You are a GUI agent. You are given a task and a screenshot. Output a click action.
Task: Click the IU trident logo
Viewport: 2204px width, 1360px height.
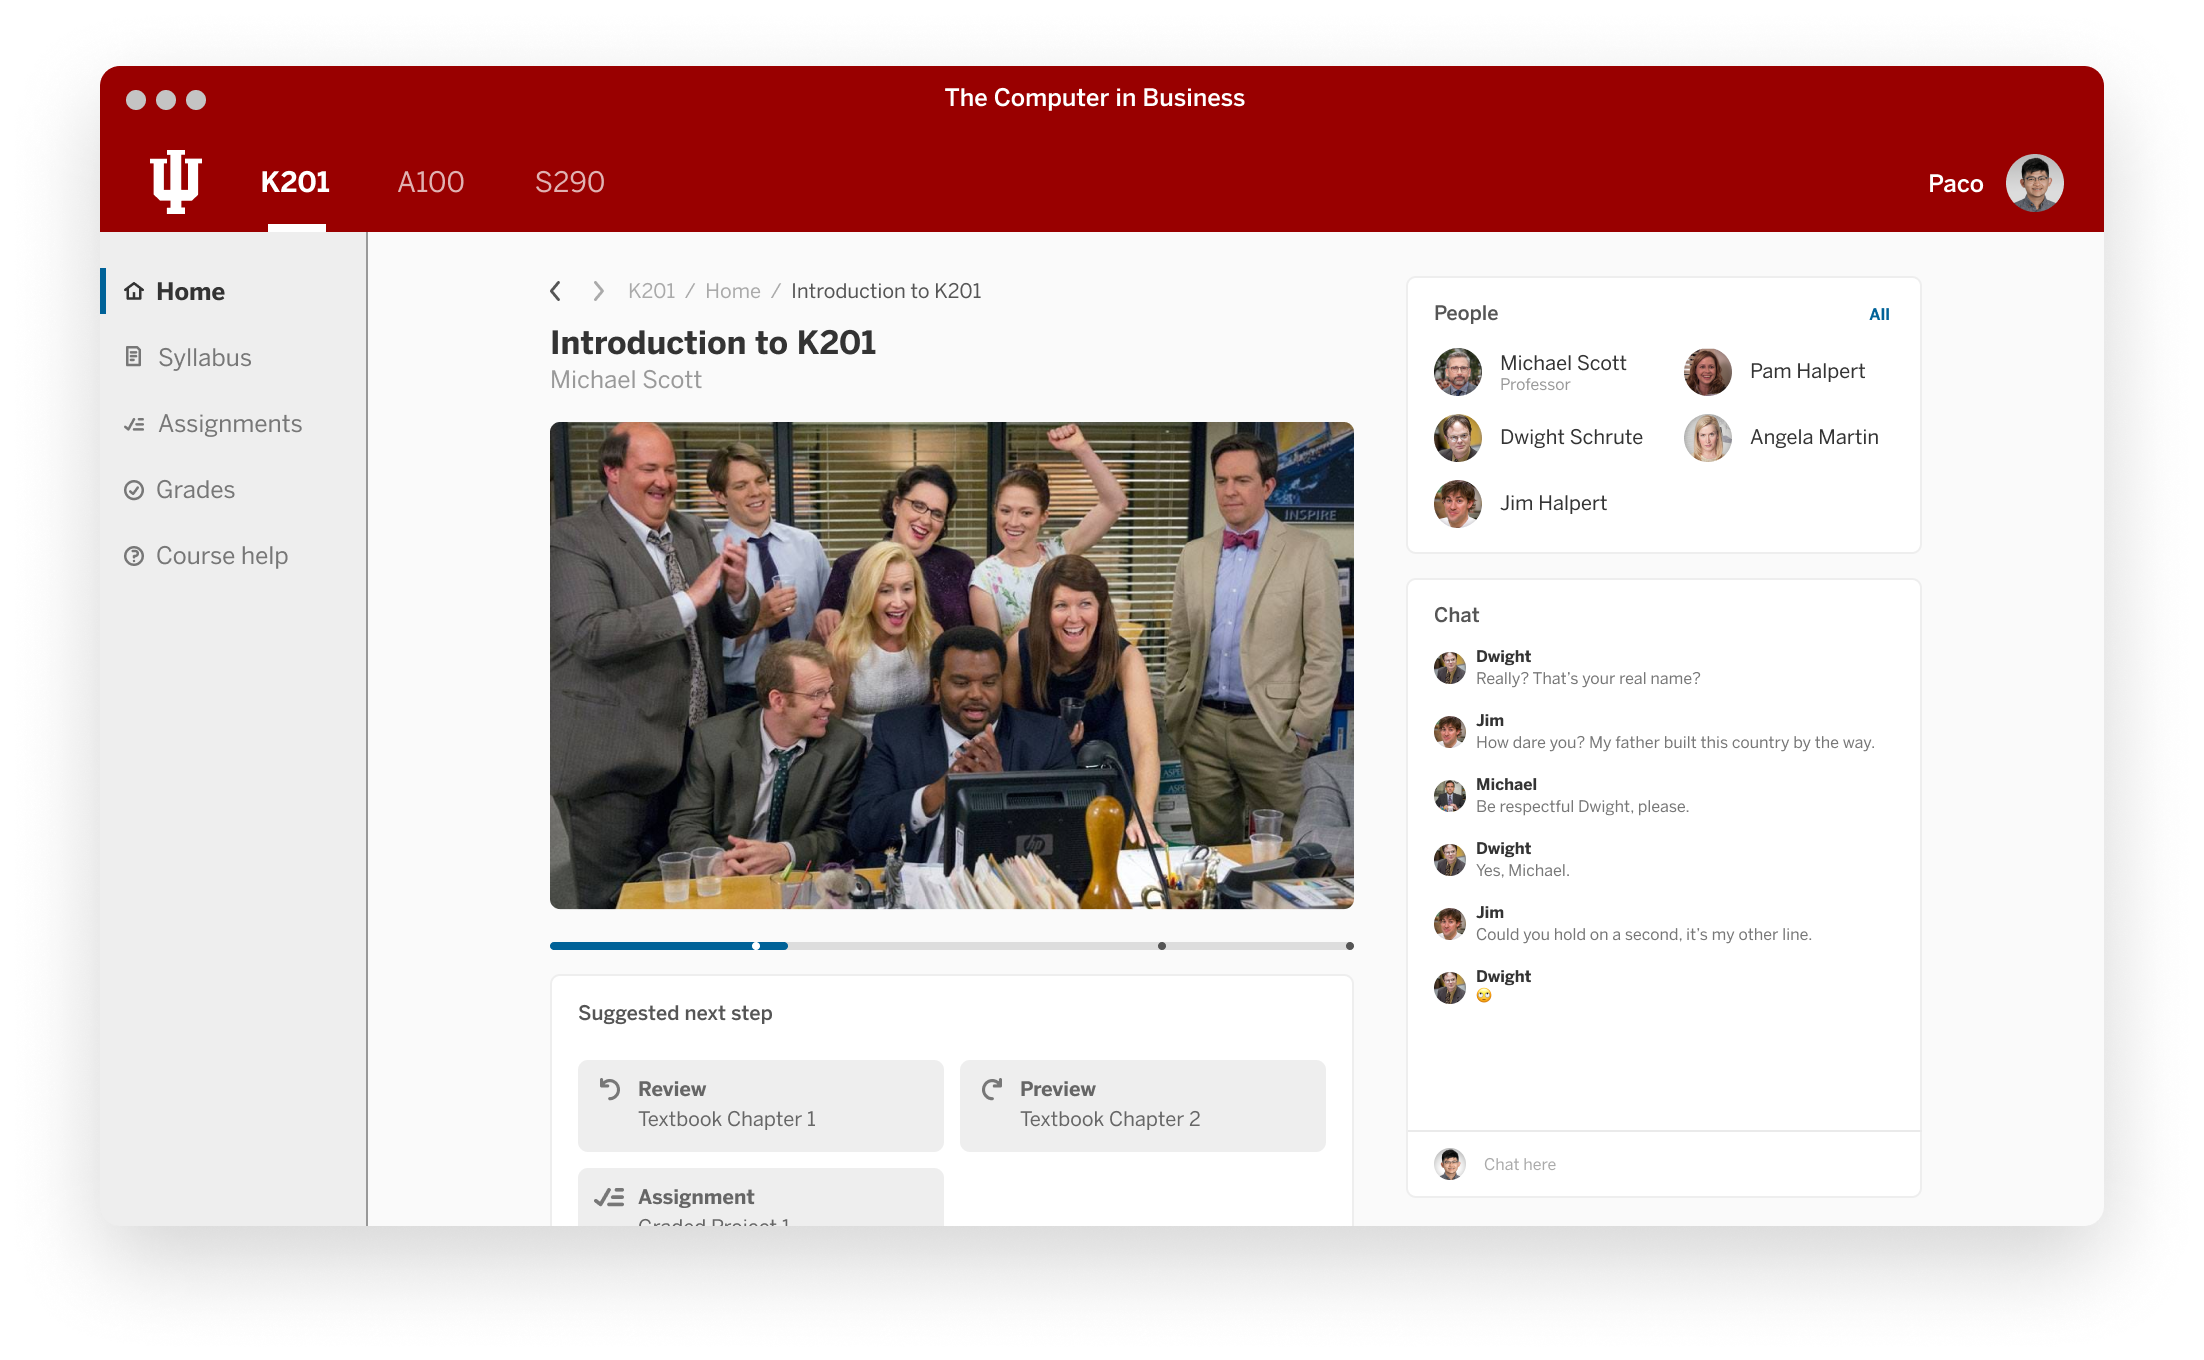pos(176,182)
